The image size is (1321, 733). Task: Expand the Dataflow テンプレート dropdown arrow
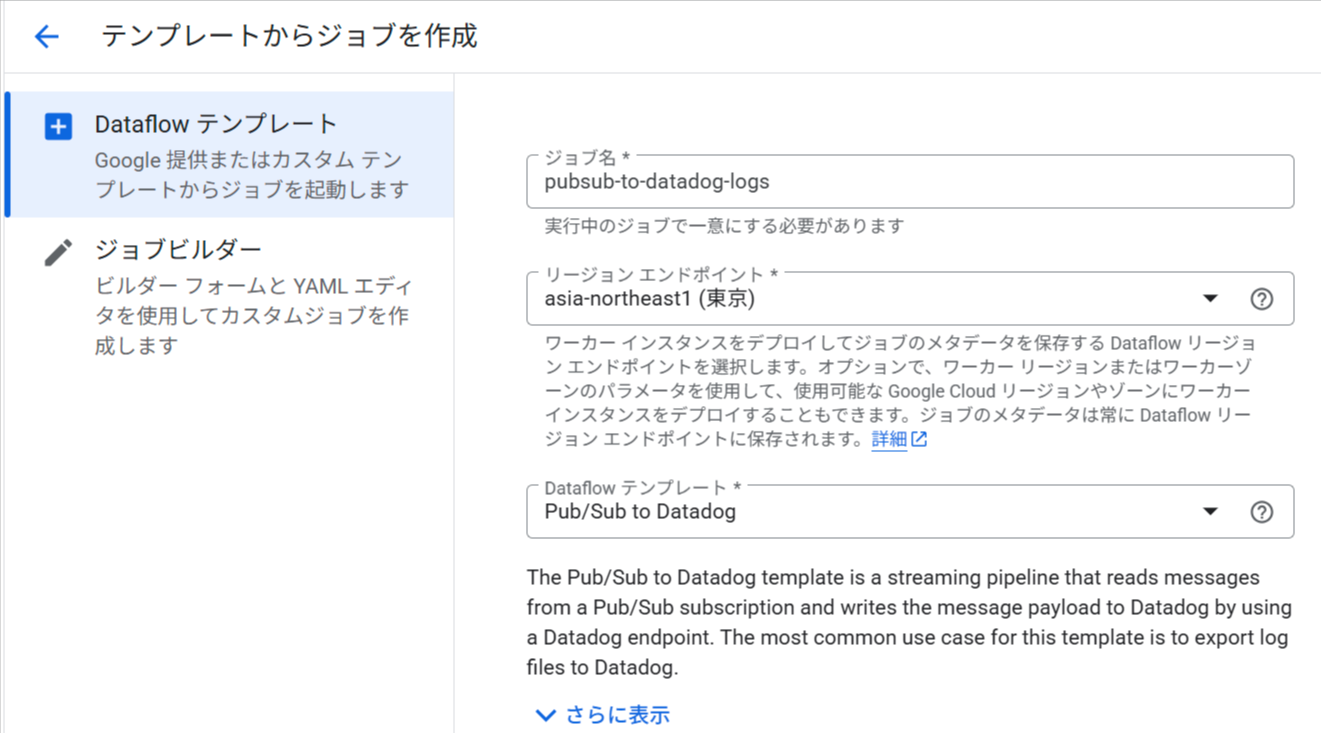(1210, 512)
